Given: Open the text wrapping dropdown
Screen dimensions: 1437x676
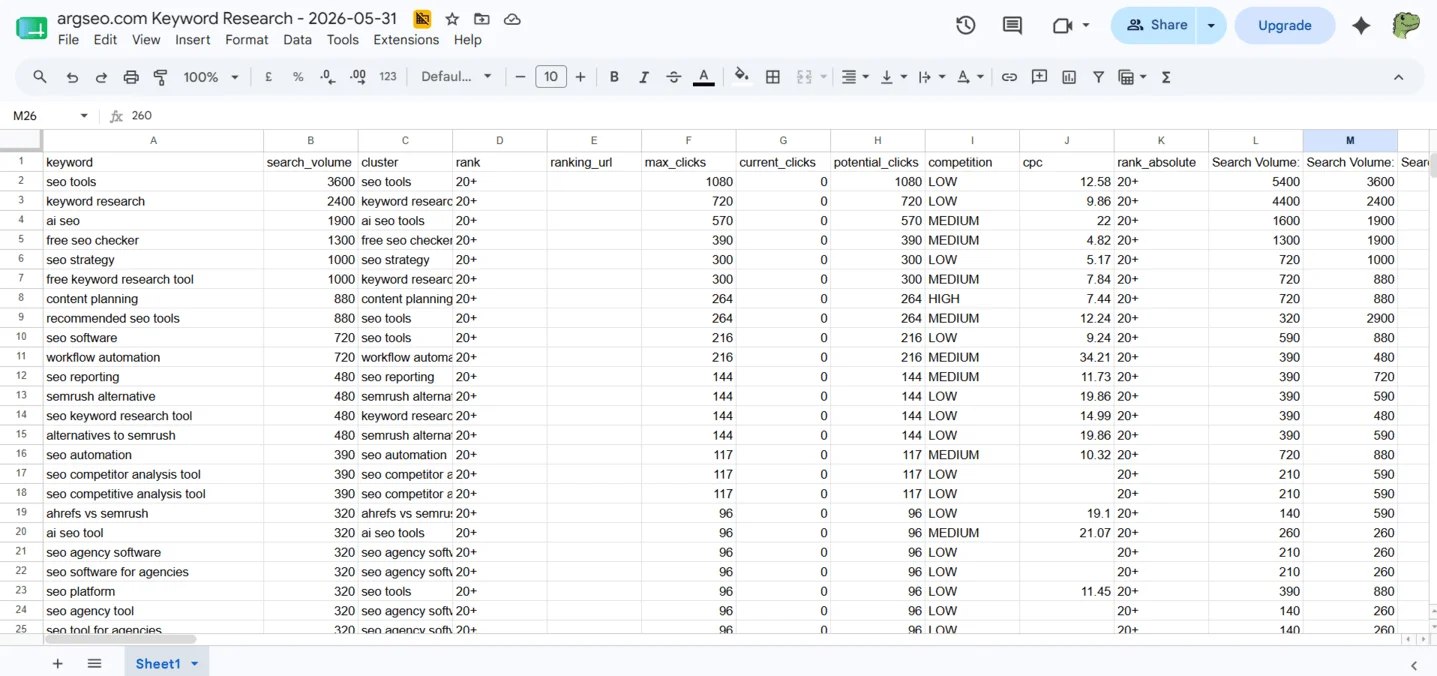Looking at the screenshot, I should [x=931, y=77].
